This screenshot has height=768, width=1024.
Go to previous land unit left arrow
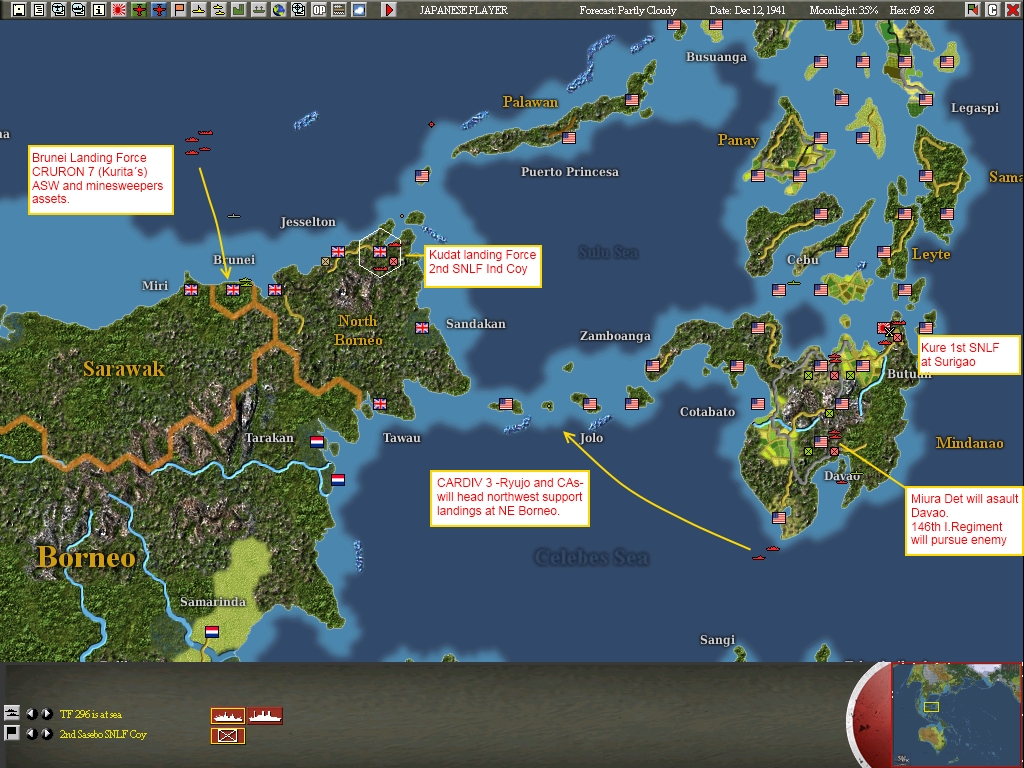[31, 733]
